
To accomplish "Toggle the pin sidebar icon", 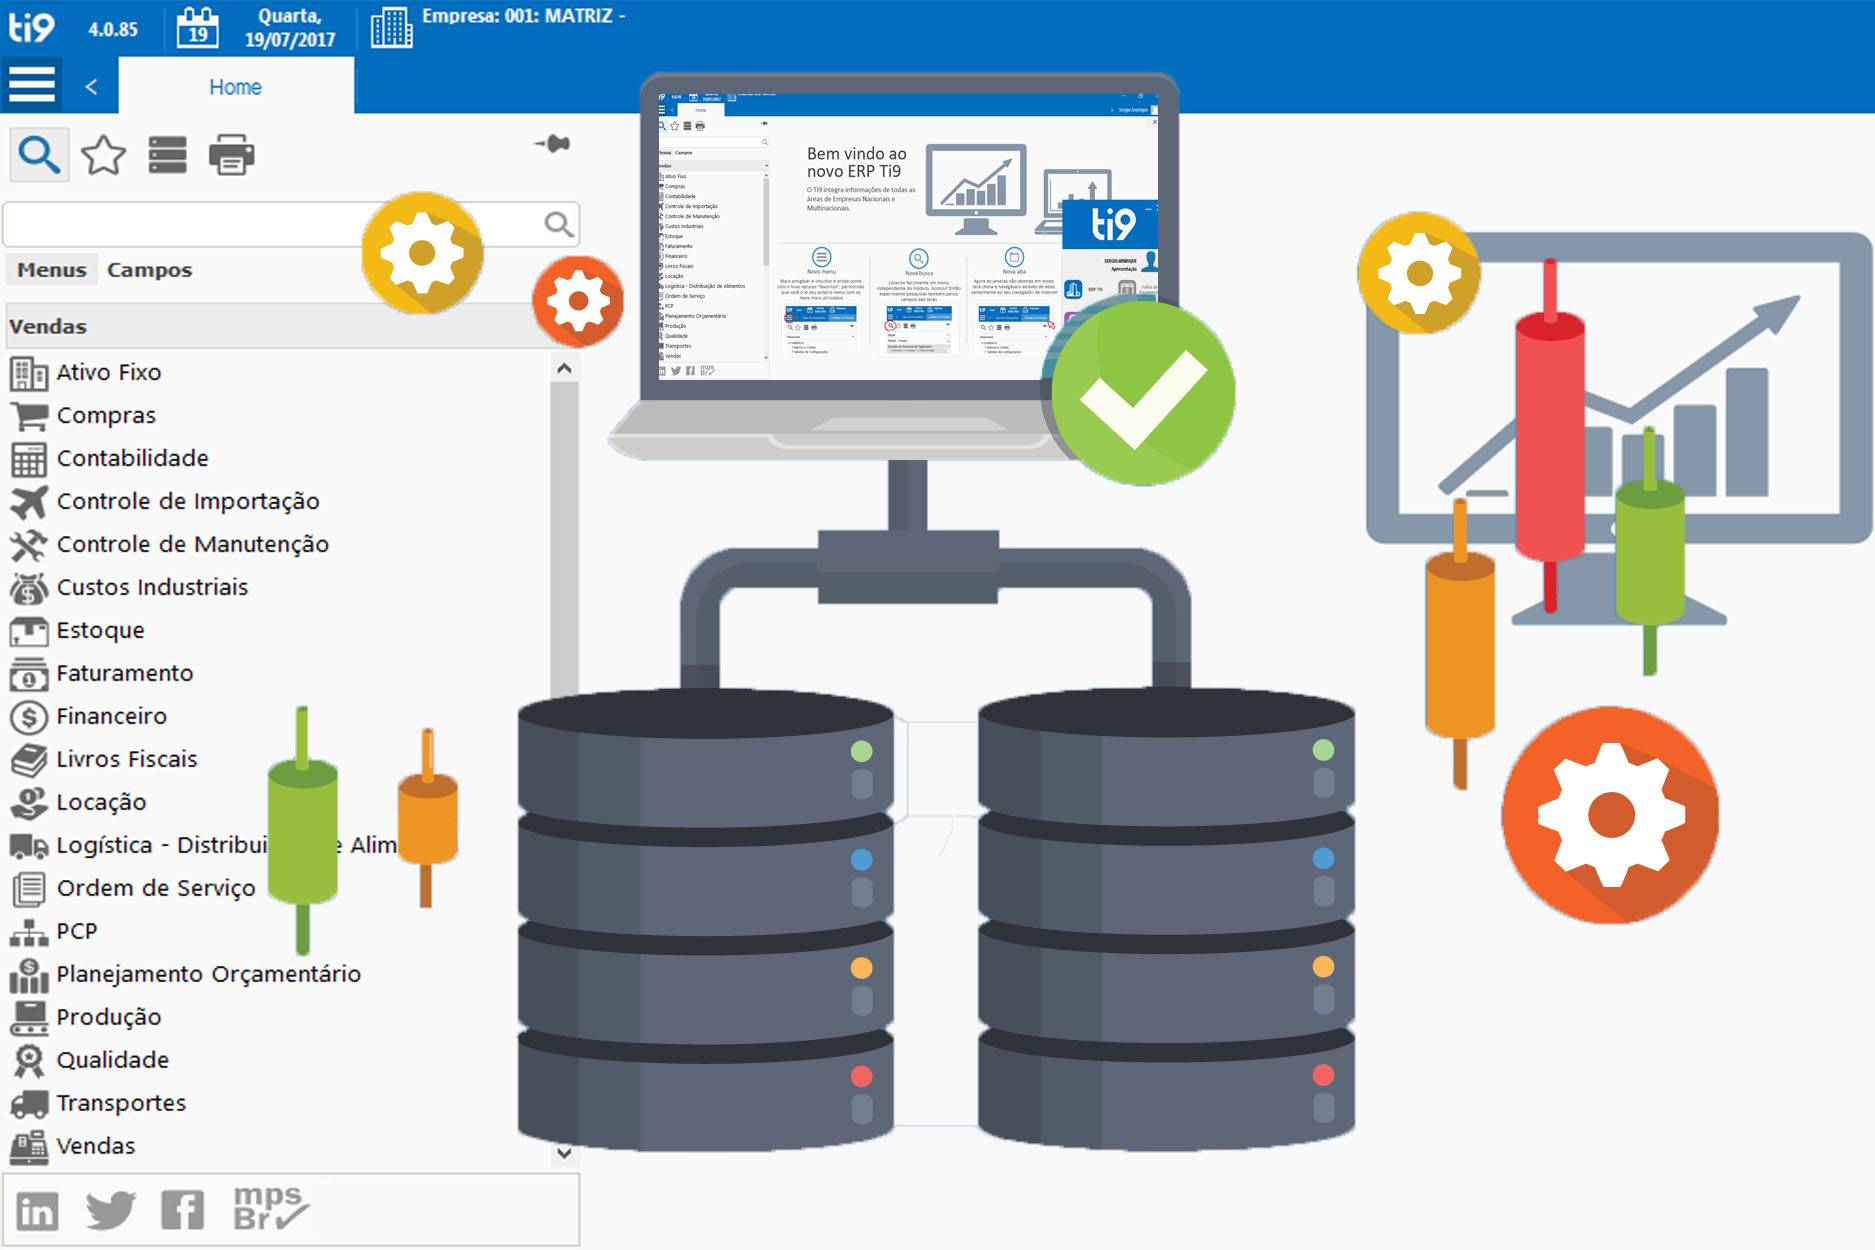I will coord(552,144).
